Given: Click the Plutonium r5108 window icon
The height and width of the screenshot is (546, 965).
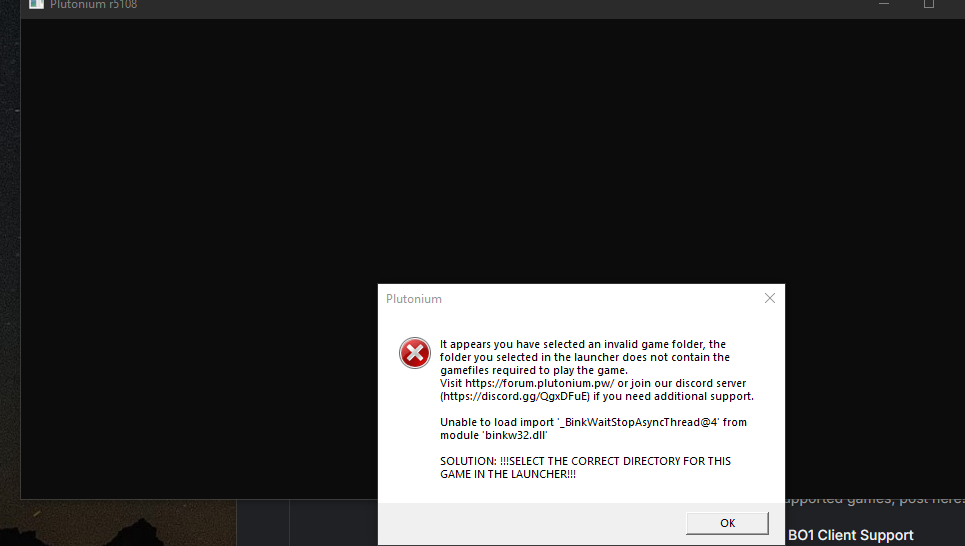Looking at the screenshot, I should (x=37, y=4).
